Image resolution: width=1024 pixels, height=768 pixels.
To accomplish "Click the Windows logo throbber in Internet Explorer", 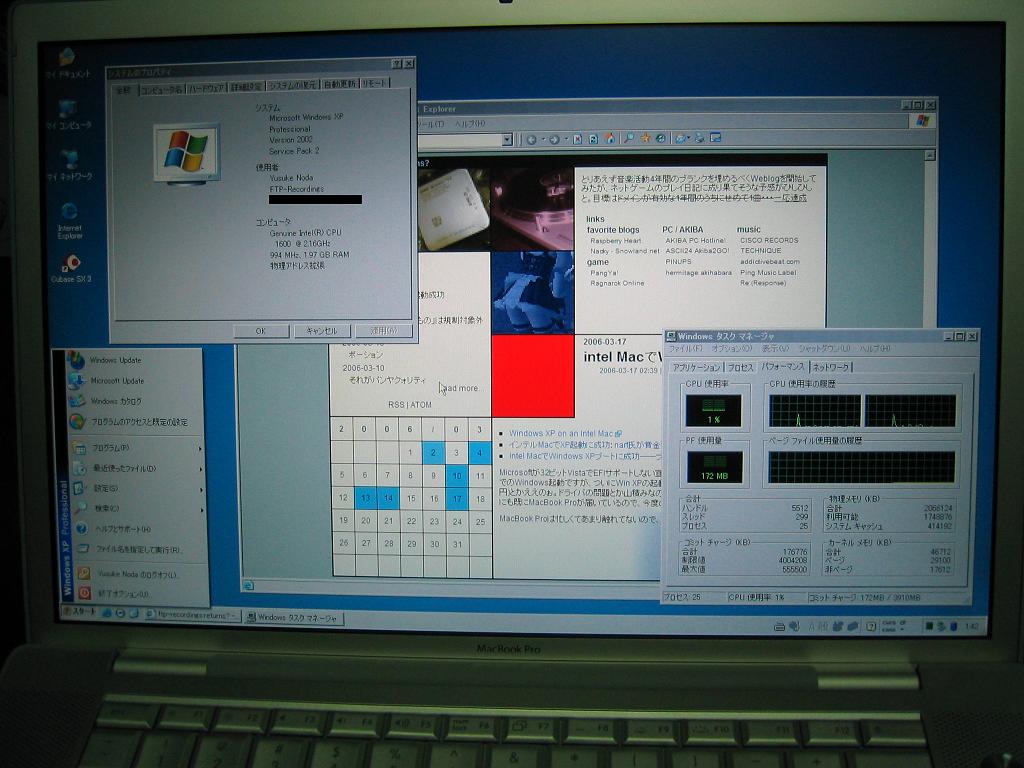I will click(x=922, y=121).
